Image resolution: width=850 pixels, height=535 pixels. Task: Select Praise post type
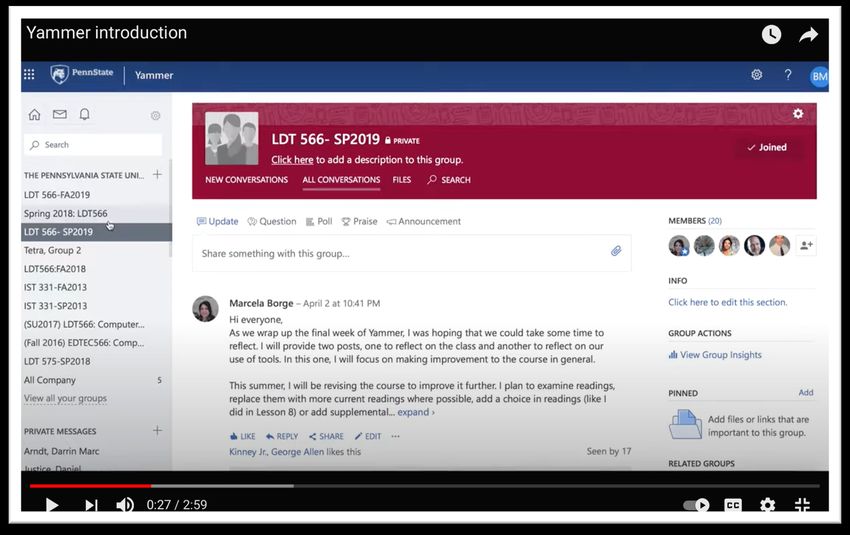coord(359,221)
